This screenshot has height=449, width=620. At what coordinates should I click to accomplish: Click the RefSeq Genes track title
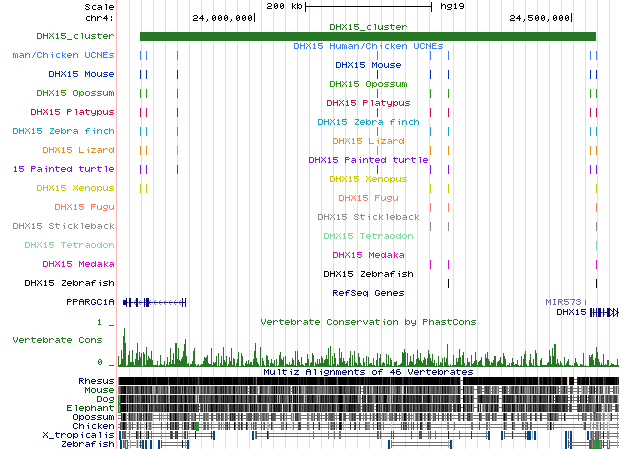(368, 293)
